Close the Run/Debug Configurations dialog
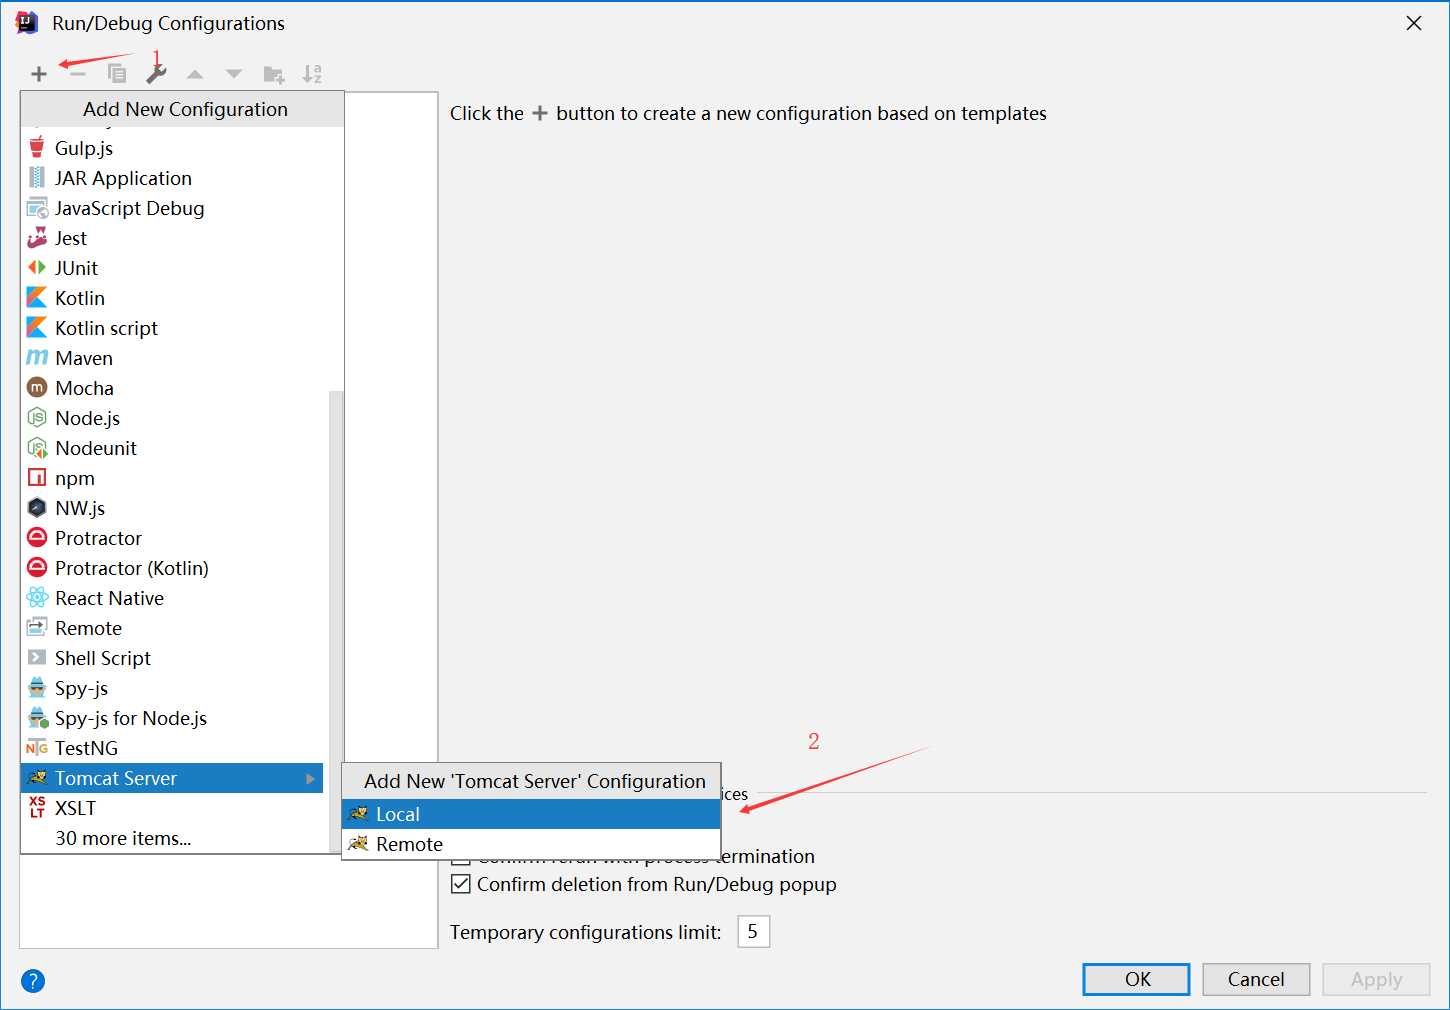Screen dimensions: 1450x1010 click(1414, 23)
